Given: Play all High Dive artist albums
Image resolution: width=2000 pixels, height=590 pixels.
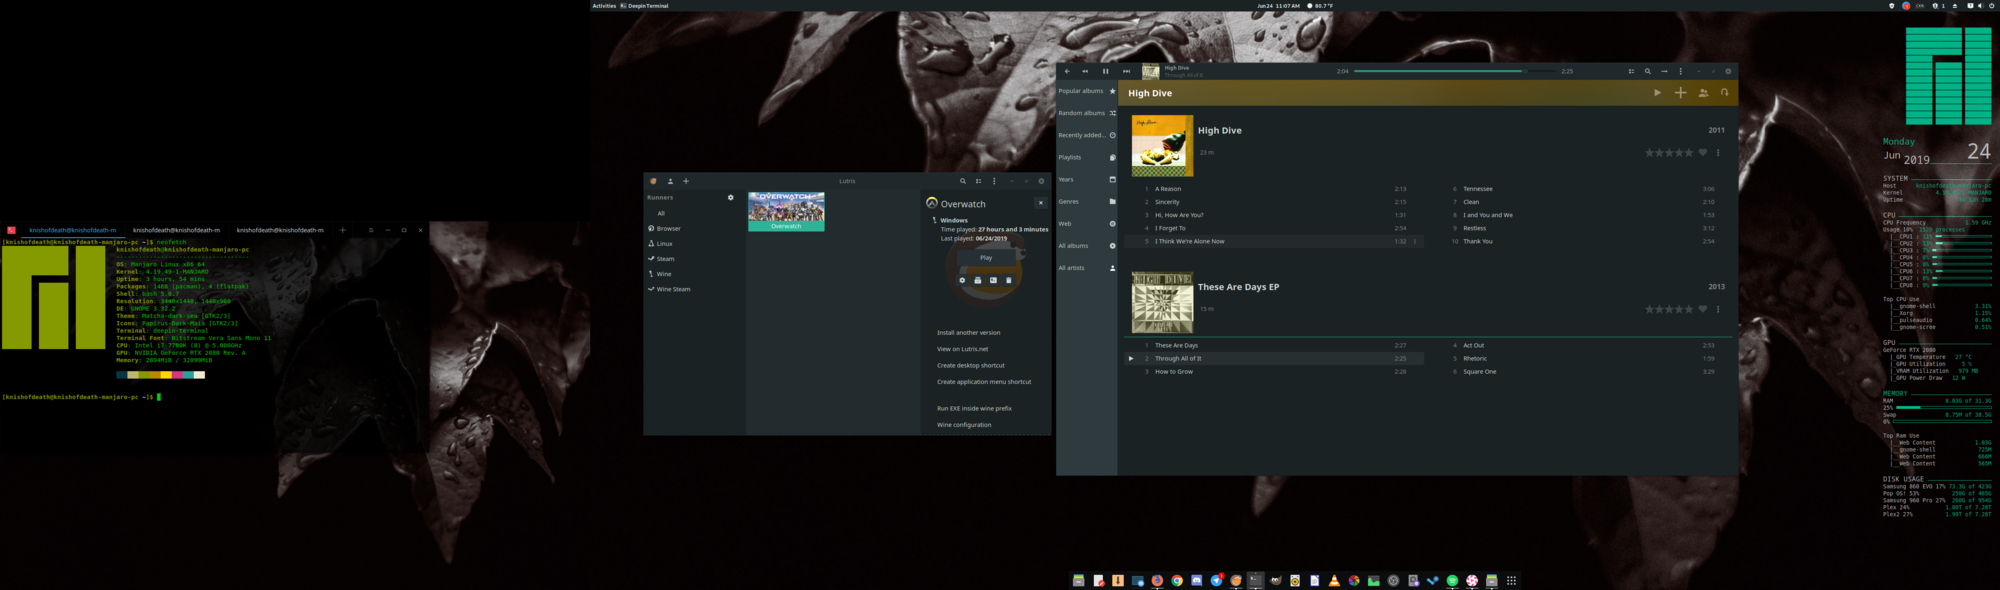Looking at the screenshot, I should pos(1657,93).
